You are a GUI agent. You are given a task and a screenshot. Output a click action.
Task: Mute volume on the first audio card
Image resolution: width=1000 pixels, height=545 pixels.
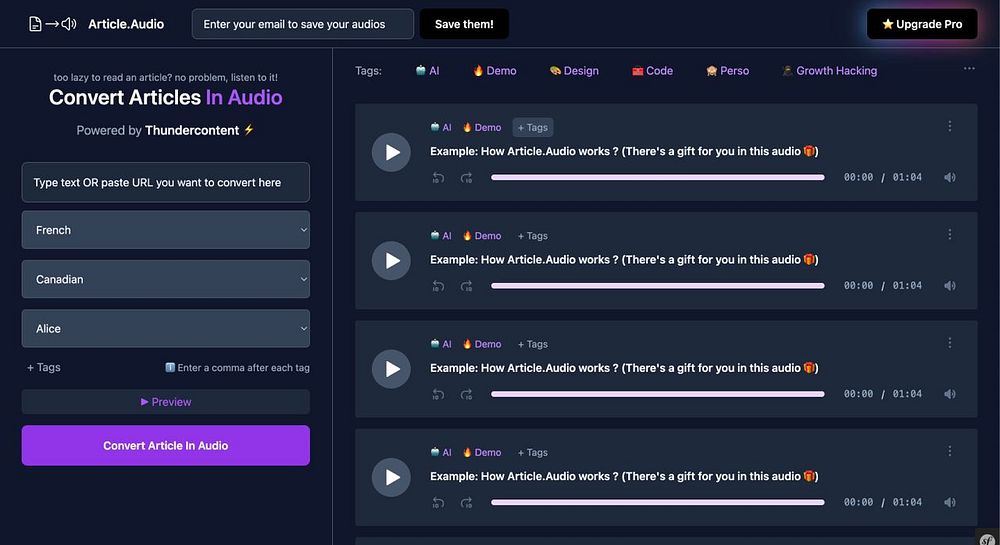coord(950,177)
